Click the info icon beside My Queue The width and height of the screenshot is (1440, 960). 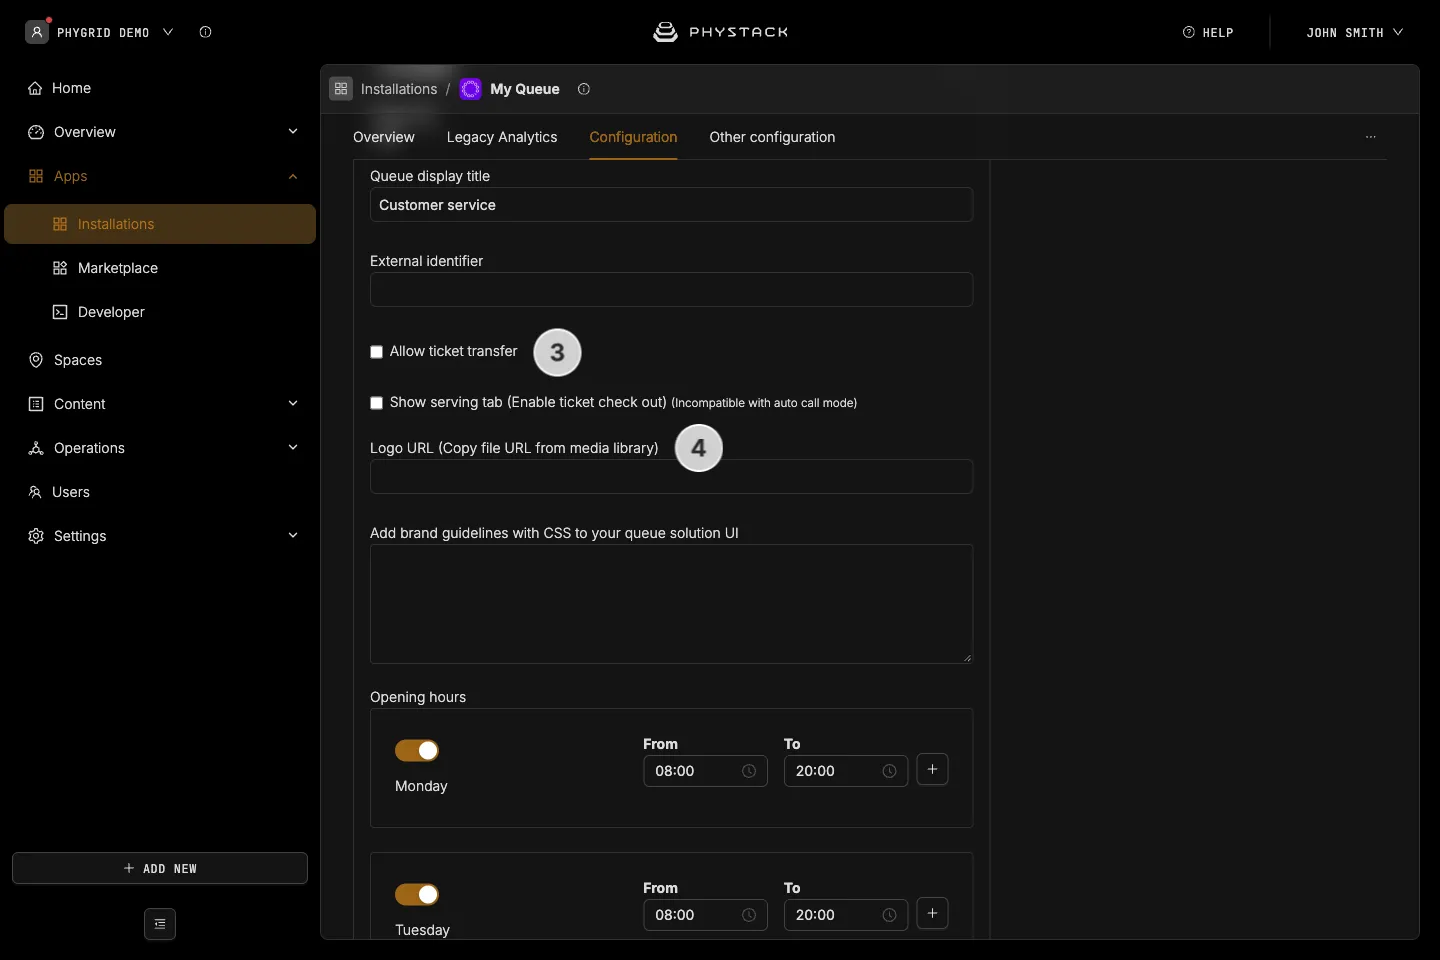(584, 89)
